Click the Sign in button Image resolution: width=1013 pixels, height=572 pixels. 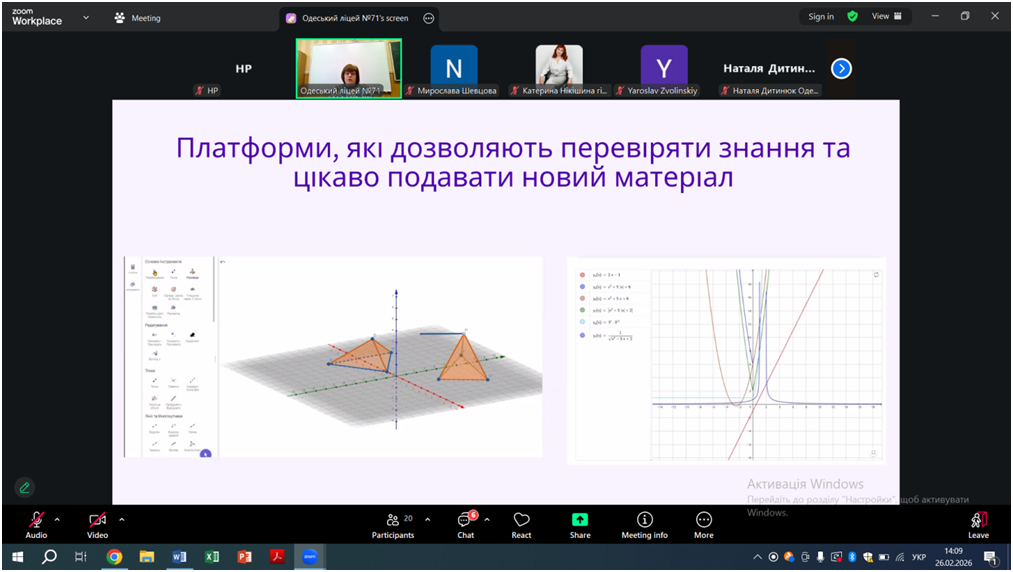pos(821,17)
